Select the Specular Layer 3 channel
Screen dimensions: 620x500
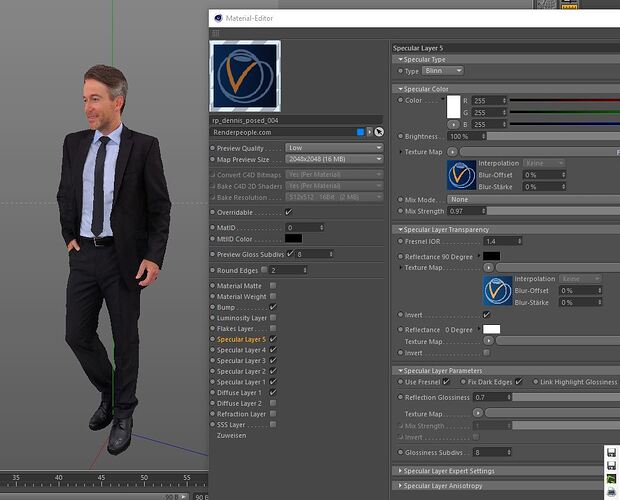(x=241, y=360)
